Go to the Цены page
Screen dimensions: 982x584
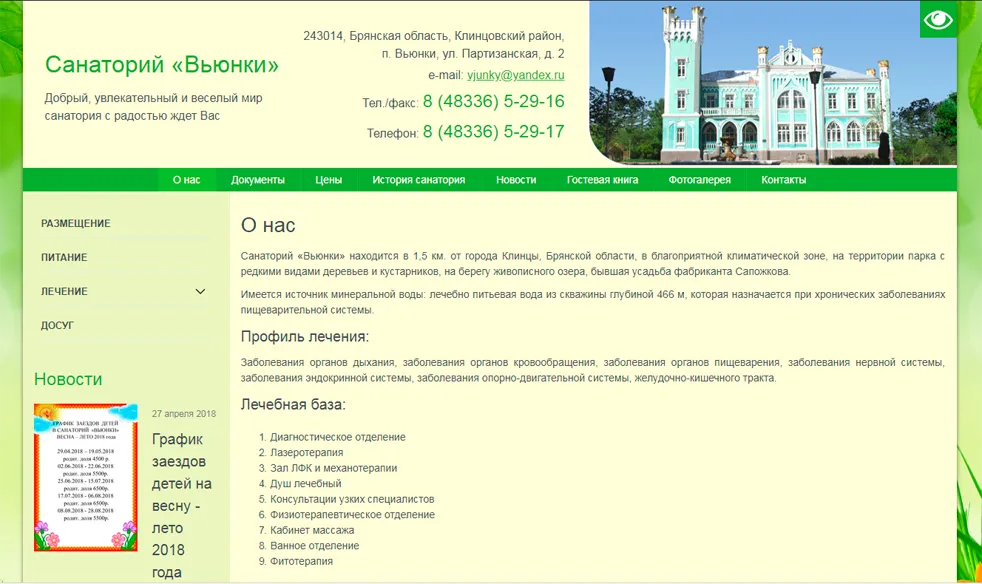(x=328, y=180)
